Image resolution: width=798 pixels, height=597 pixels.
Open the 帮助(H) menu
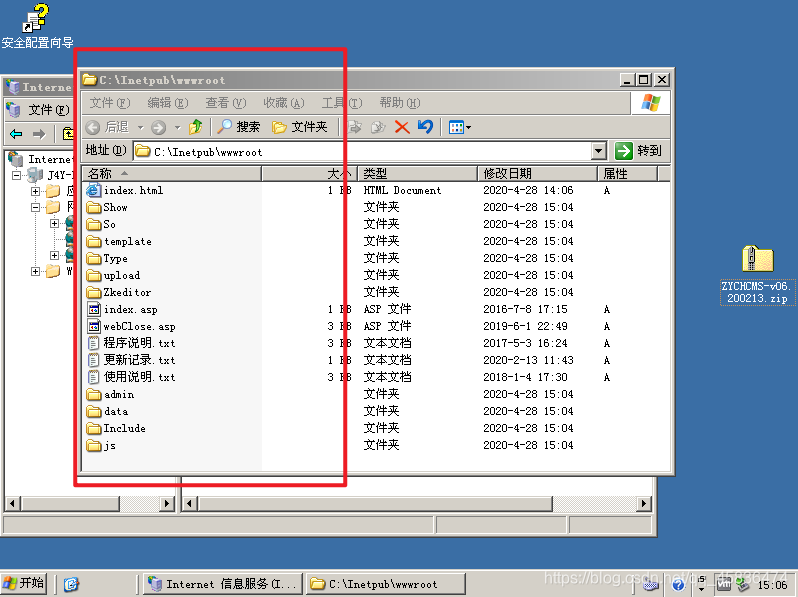pos(400,103)
